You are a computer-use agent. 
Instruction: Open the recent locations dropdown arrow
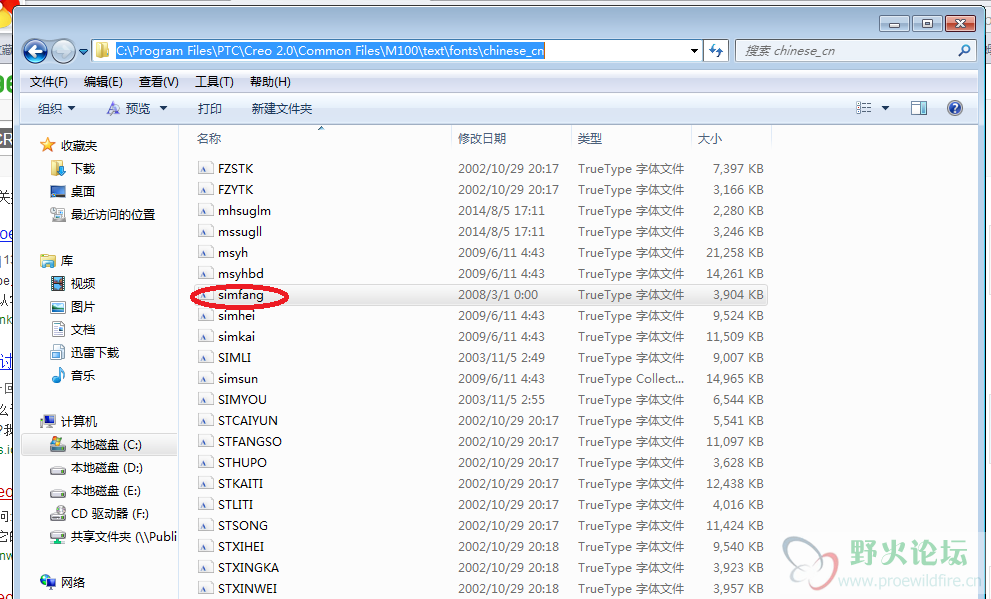pos(83,52)
